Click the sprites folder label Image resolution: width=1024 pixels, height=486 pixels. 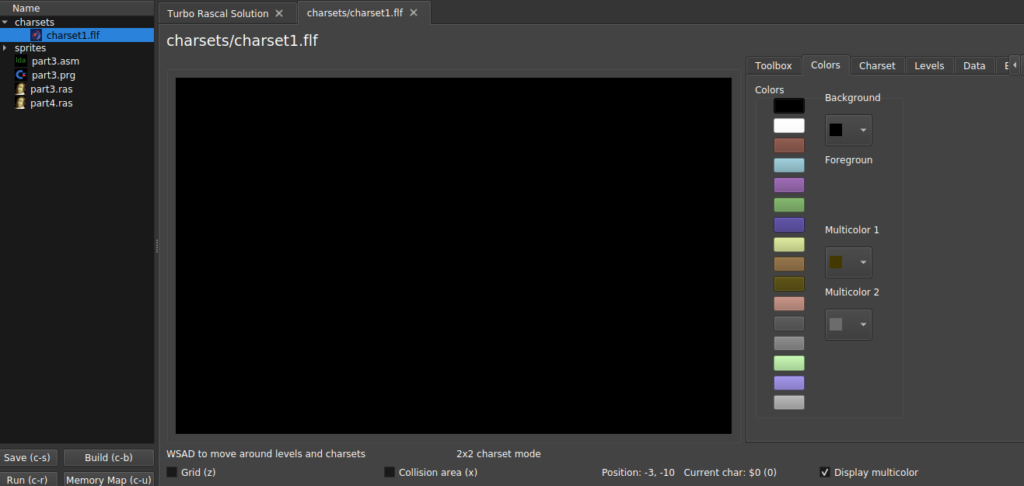point(30,48)
